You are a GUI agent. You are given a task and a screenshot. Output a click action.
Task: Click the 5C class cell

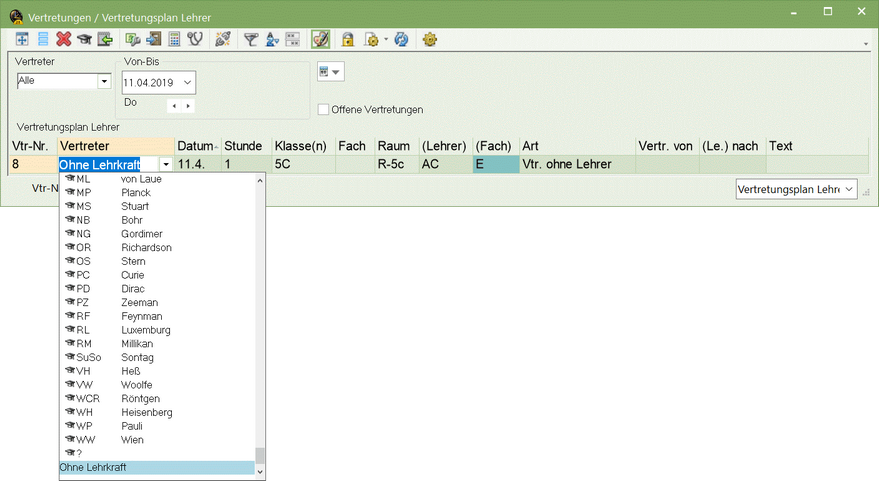(x=303, y=164)
